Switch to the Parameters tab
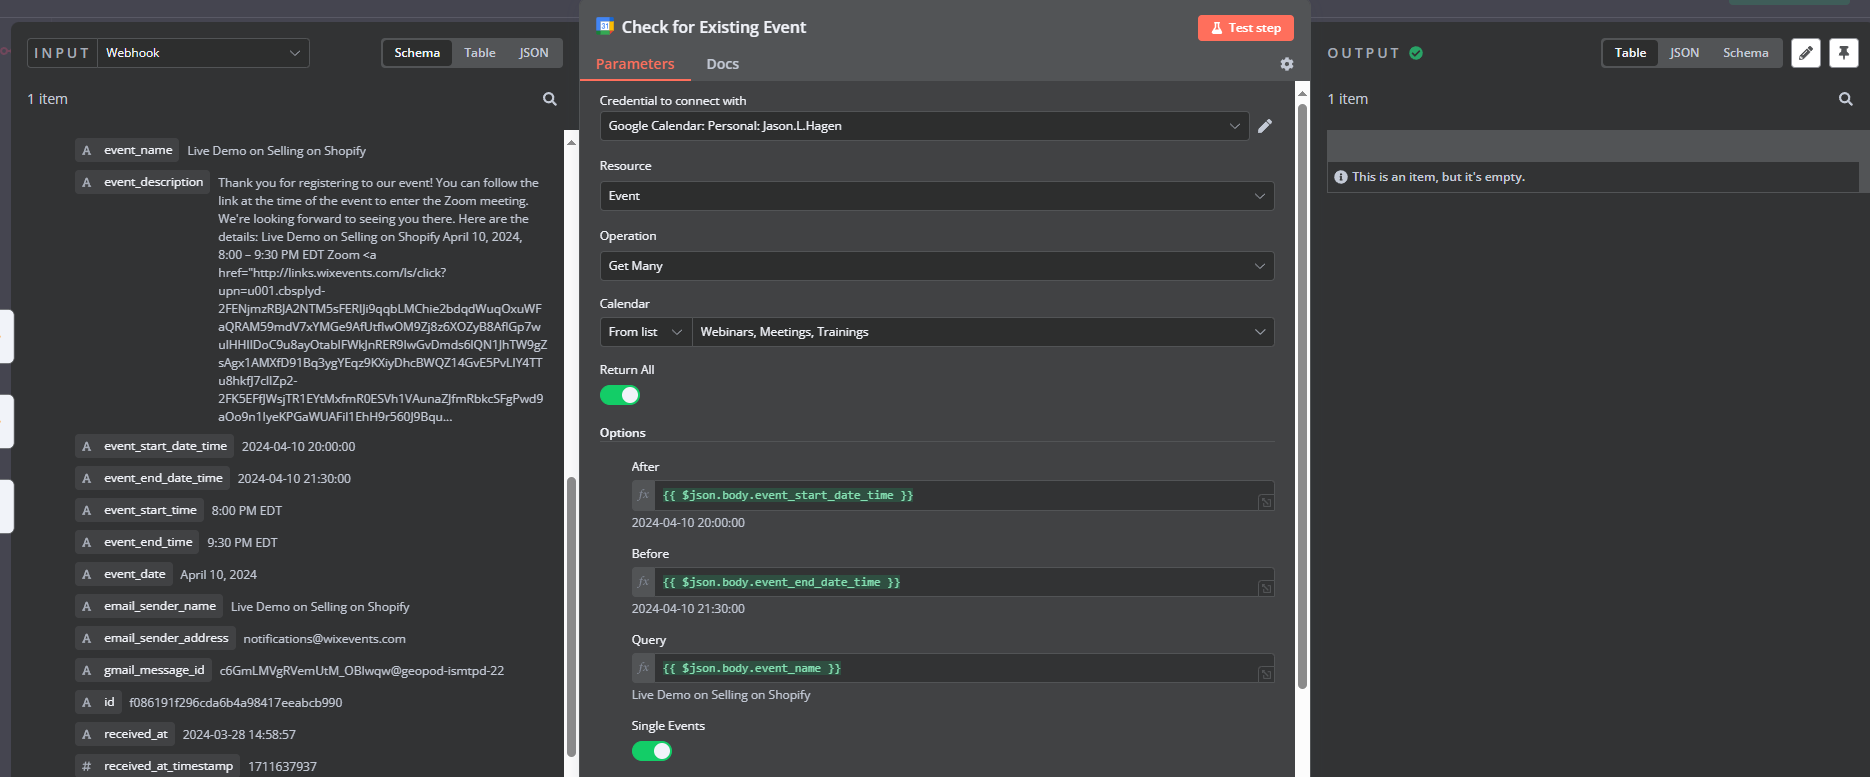Screen dimensions: 1870x777 pos(635,64)
